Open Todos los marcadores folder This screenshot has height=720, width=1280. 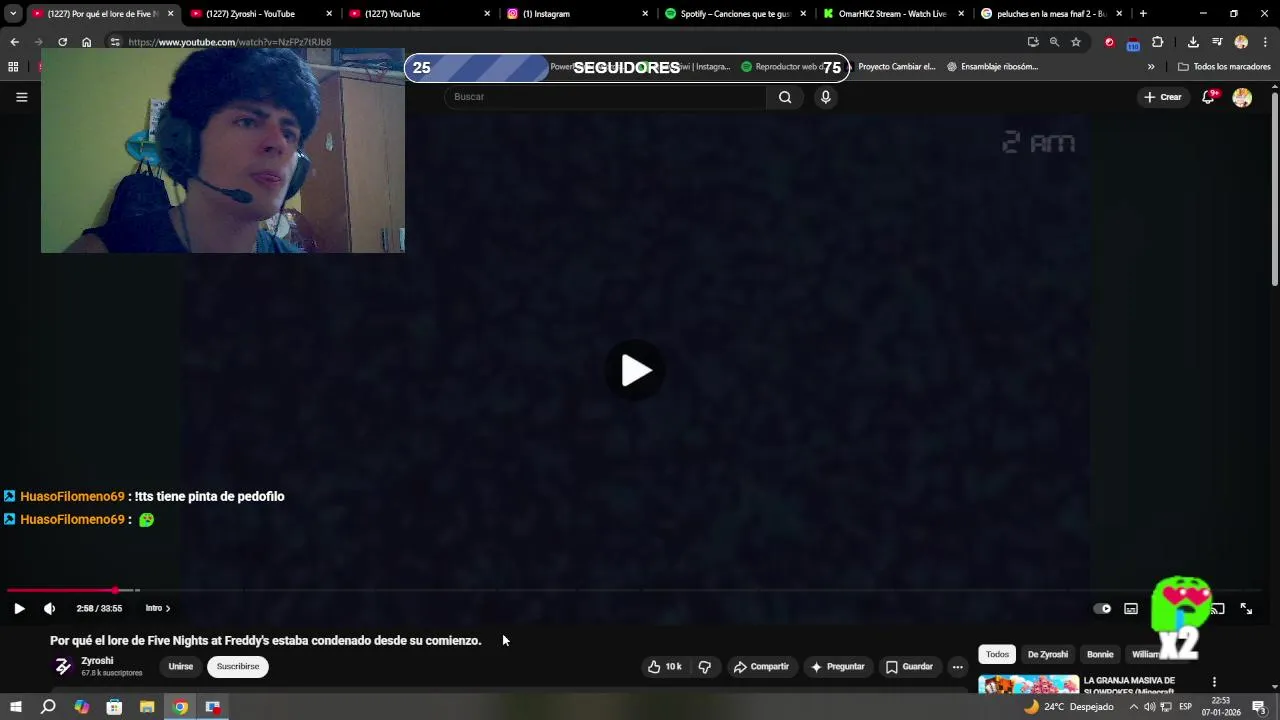coord(1224,67)
